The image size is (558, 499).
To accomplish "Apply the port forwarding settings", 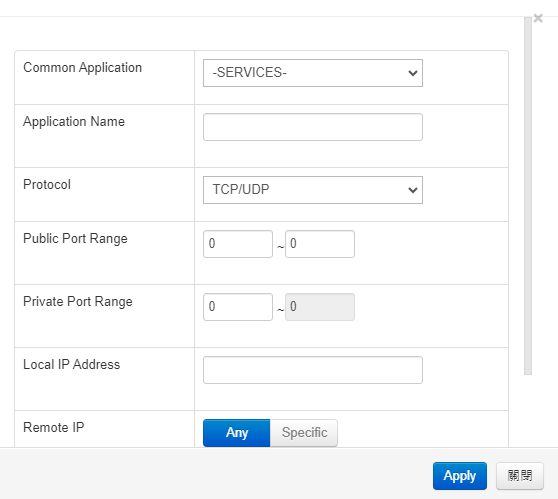I will click(459, 476).
